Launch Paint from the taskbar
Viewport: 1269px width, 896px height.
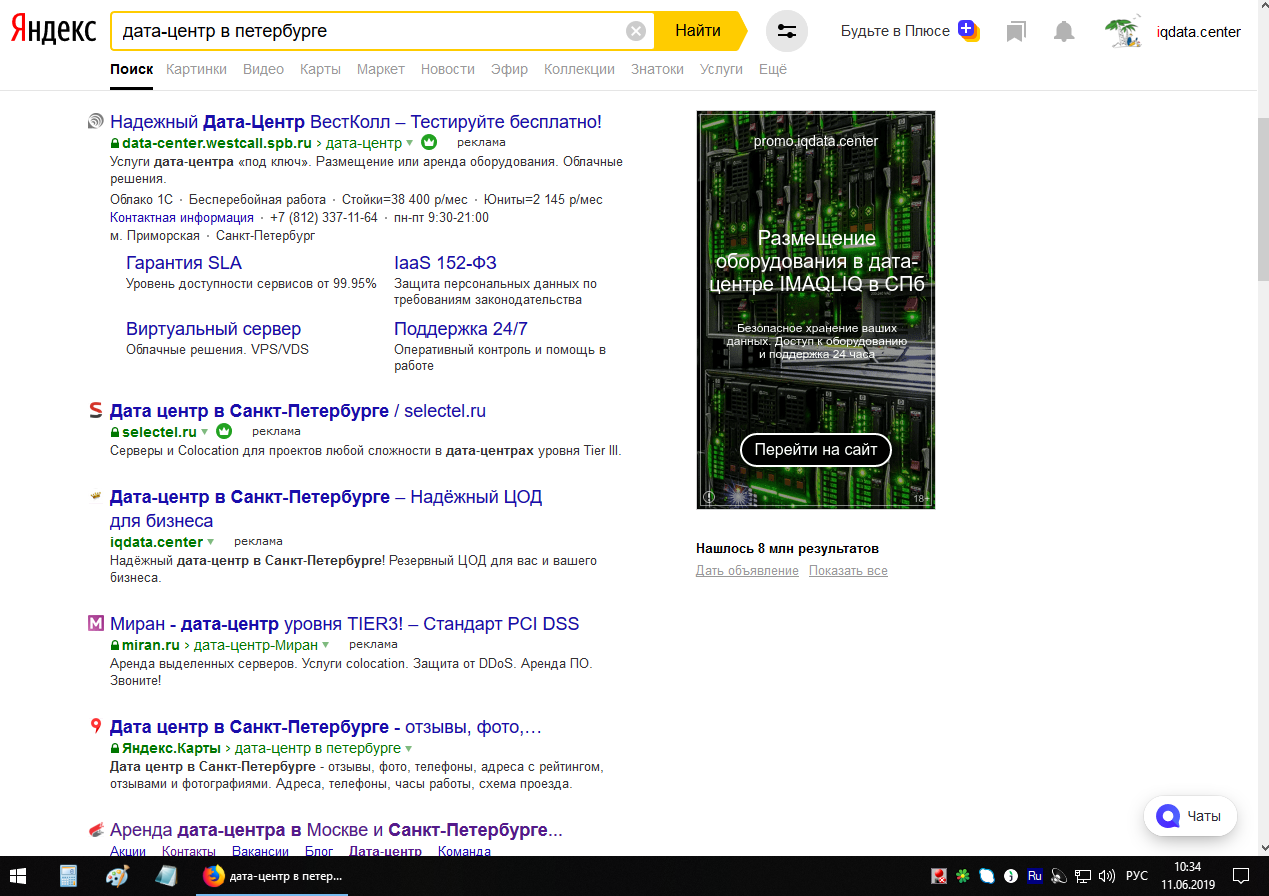pyautogui.click(x=117, y=876)
